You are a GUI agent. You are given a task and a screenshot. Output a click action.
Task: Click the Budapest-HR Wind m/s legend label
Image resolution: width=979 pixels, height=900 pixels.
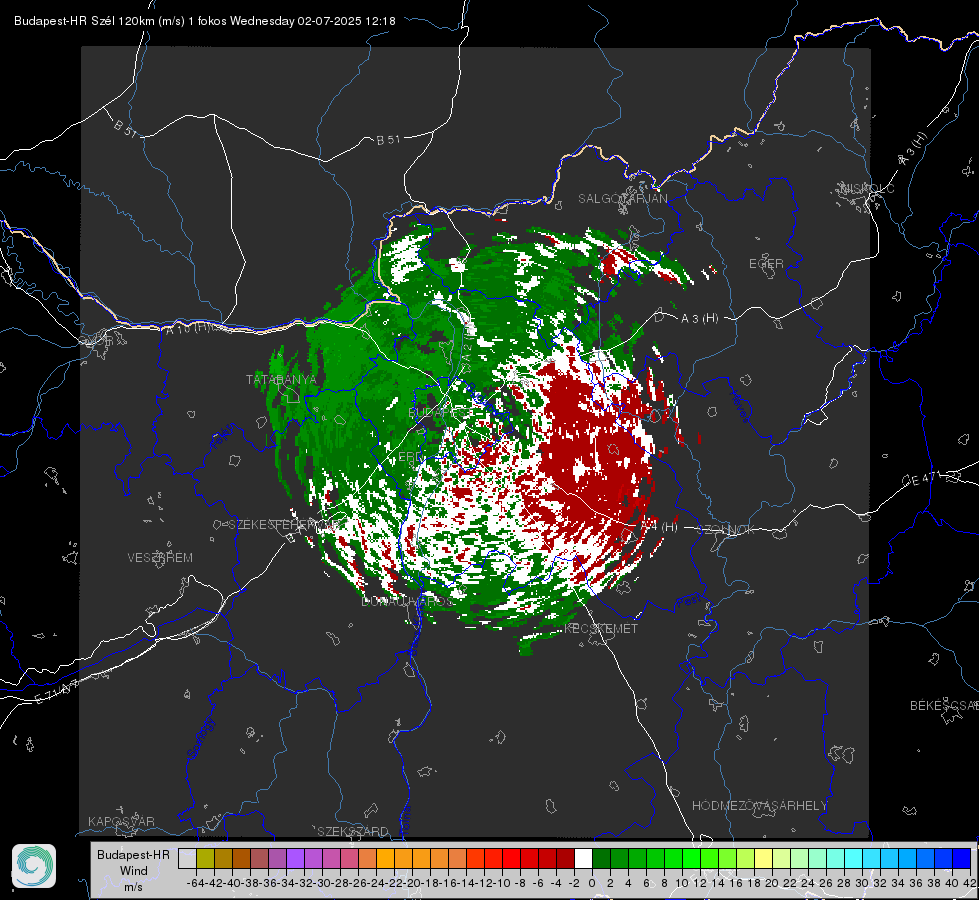(134, 871)
